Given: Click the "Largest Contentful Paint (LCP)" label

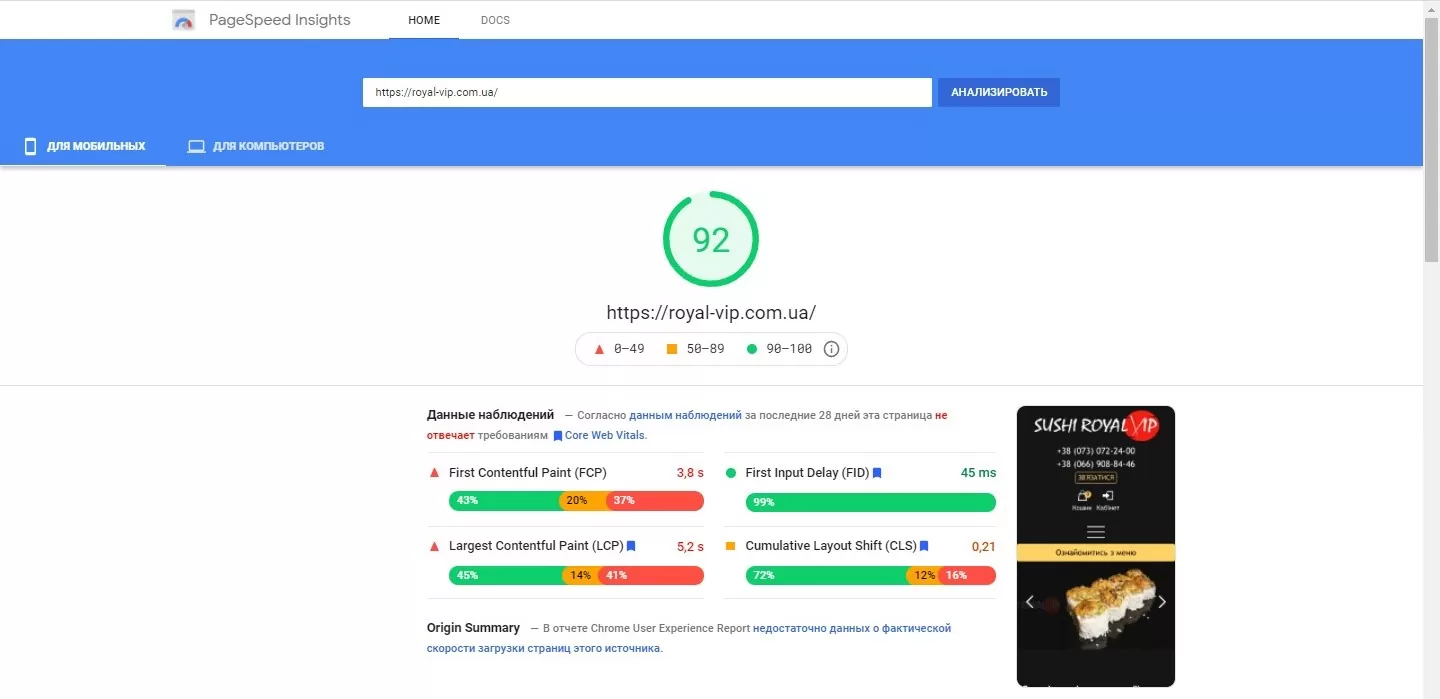Looking at the screenshot, I should pos(536,546).
